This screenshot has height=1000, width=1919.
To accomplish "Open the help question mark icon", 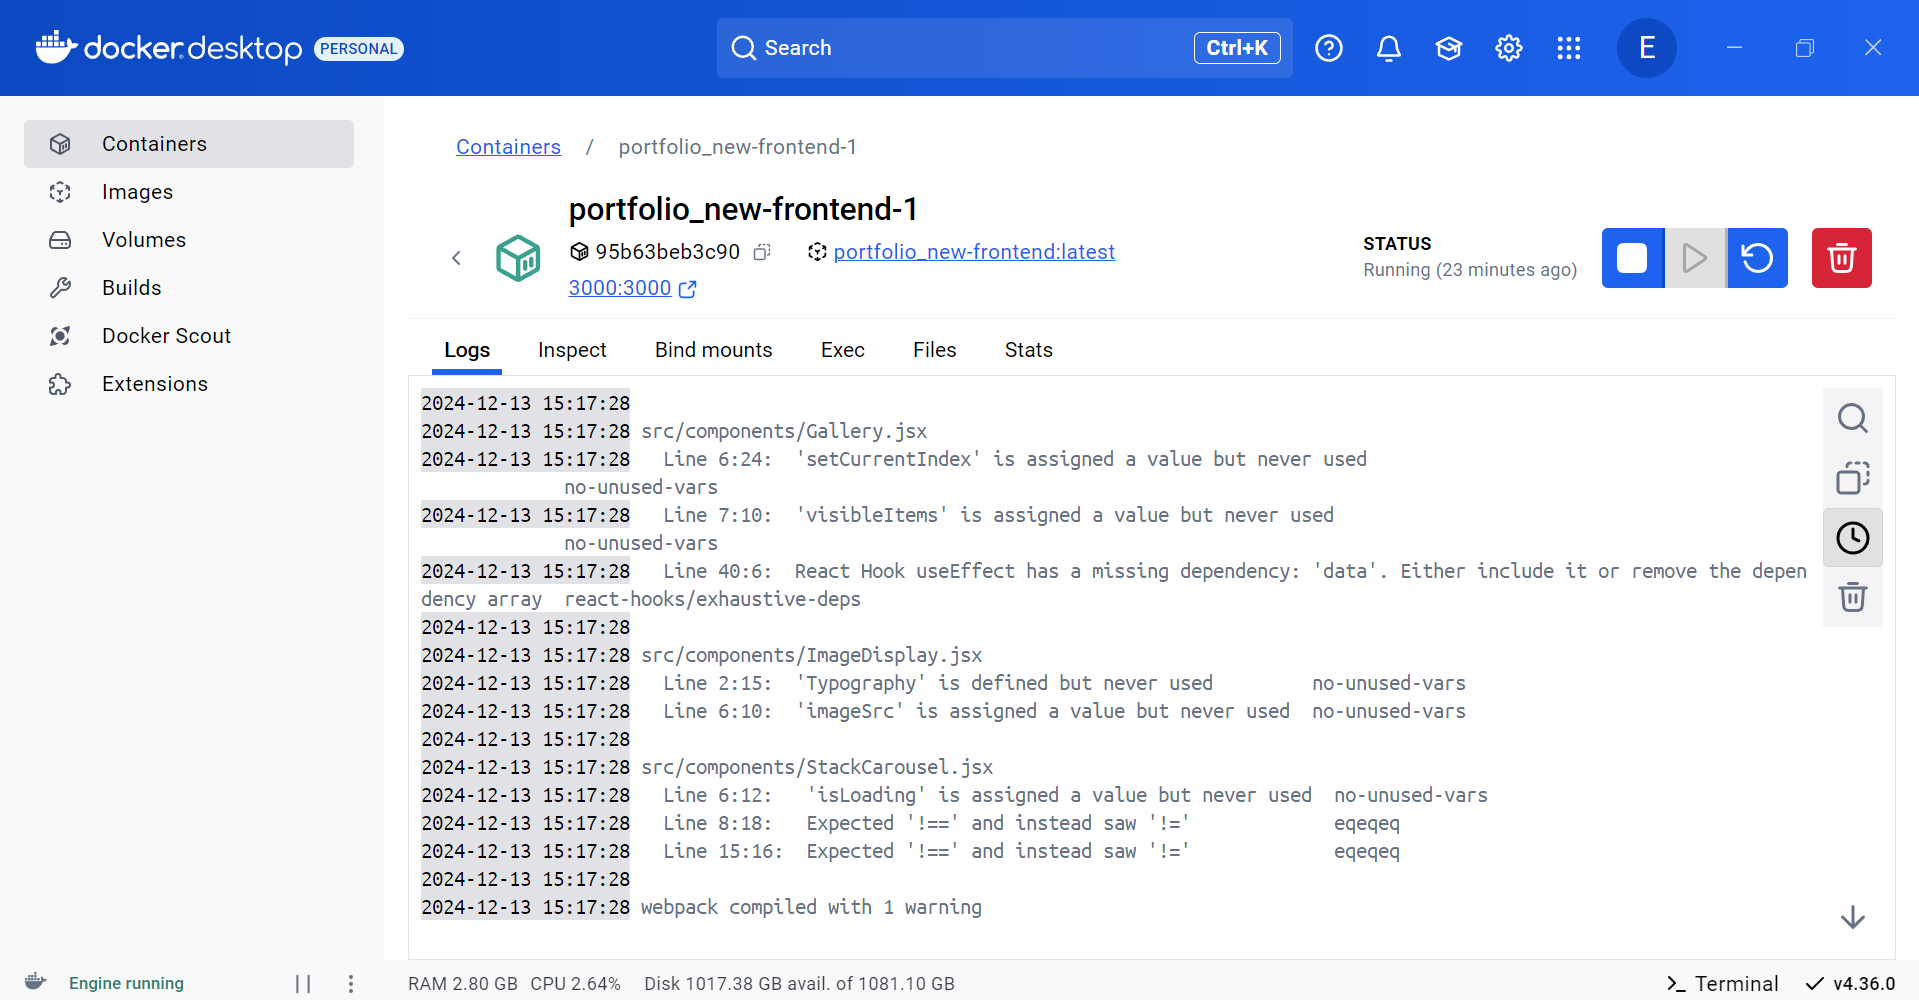I will (1329, 48).
